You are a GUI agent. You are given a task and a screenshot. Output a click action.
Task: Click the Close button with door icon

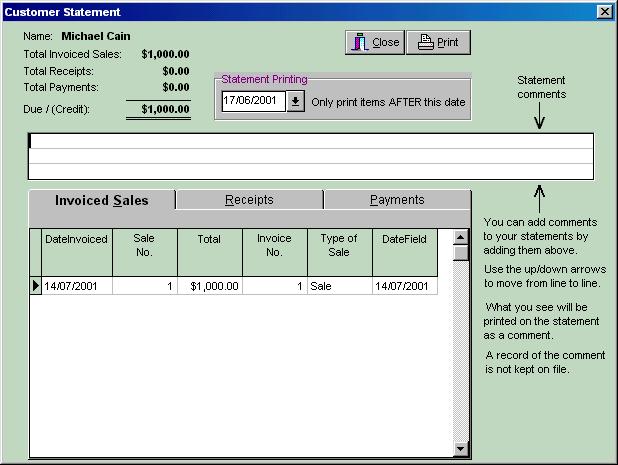coord(375,42)
